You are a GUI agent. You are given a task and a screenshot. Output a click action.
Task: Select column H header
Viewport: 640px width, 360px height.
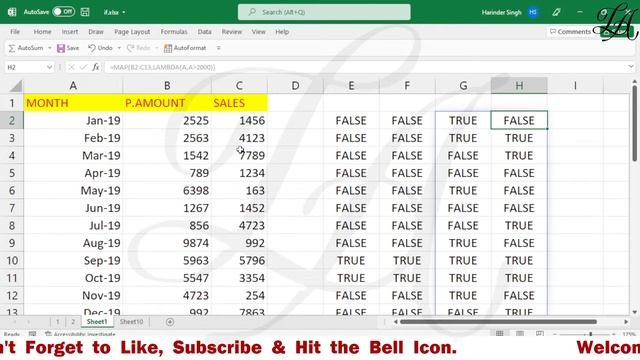click(x=519, y=86)
